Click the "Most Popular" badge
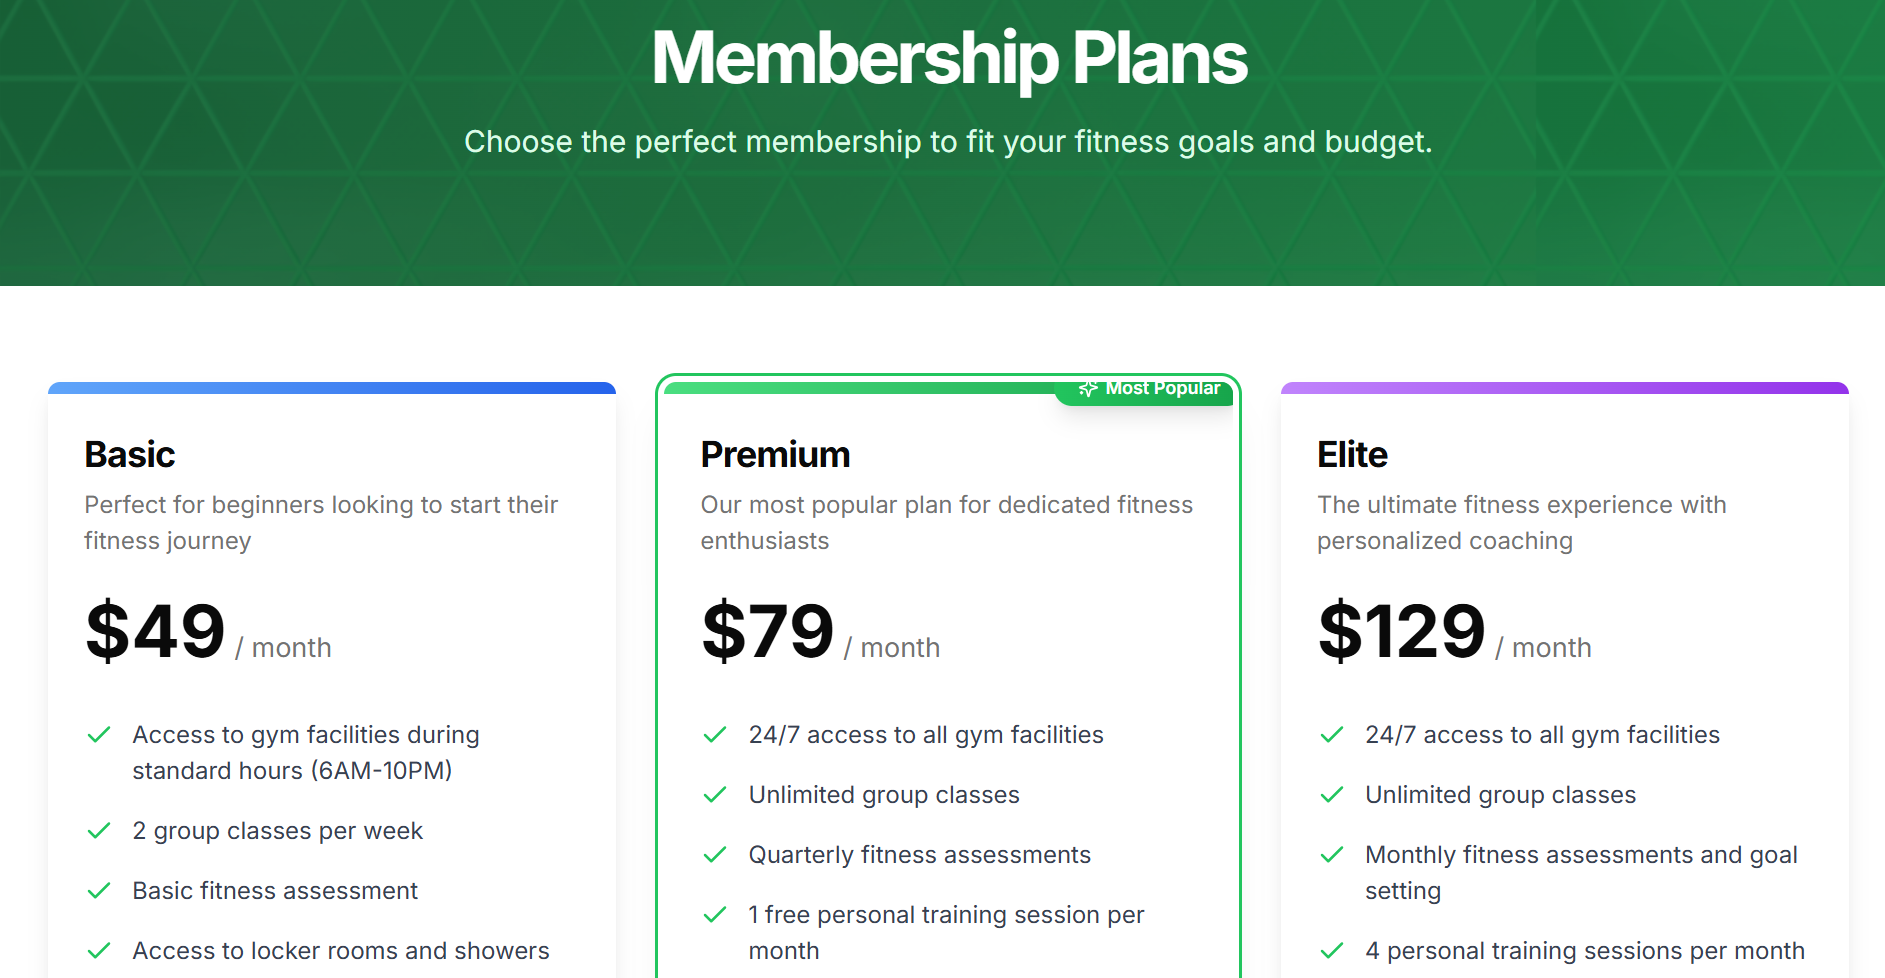This screenshot has height=978, width=1885. (x=1146, y=388)
